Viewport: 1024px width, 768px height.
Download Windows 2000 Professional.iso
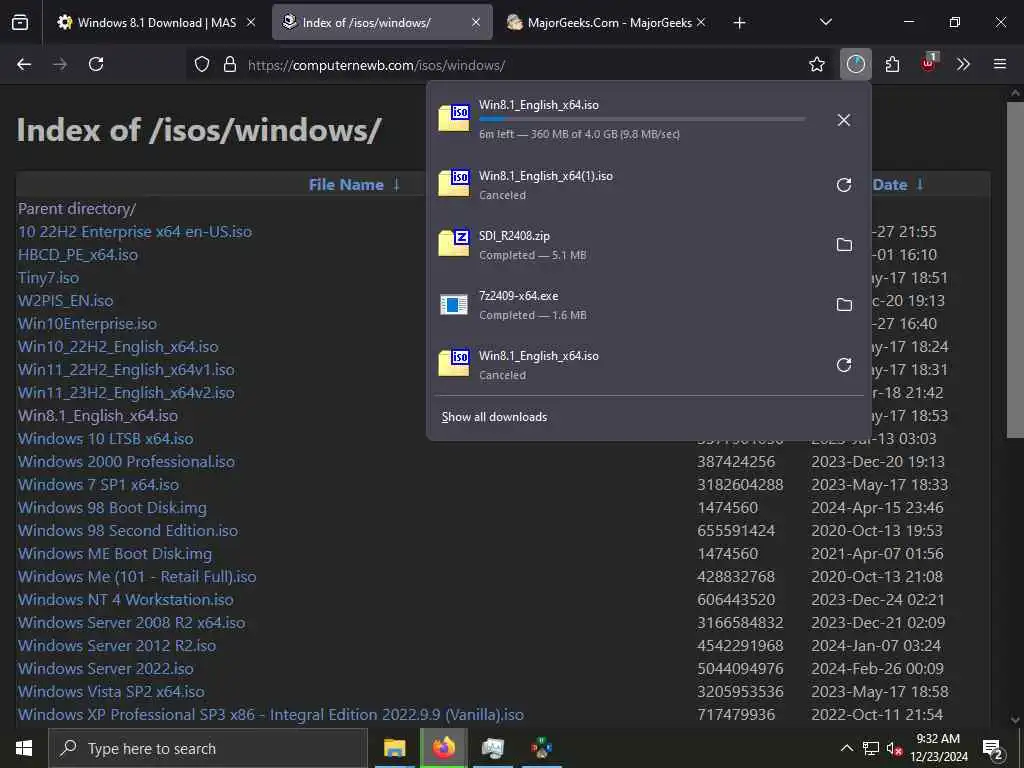[x=126, y=462]
